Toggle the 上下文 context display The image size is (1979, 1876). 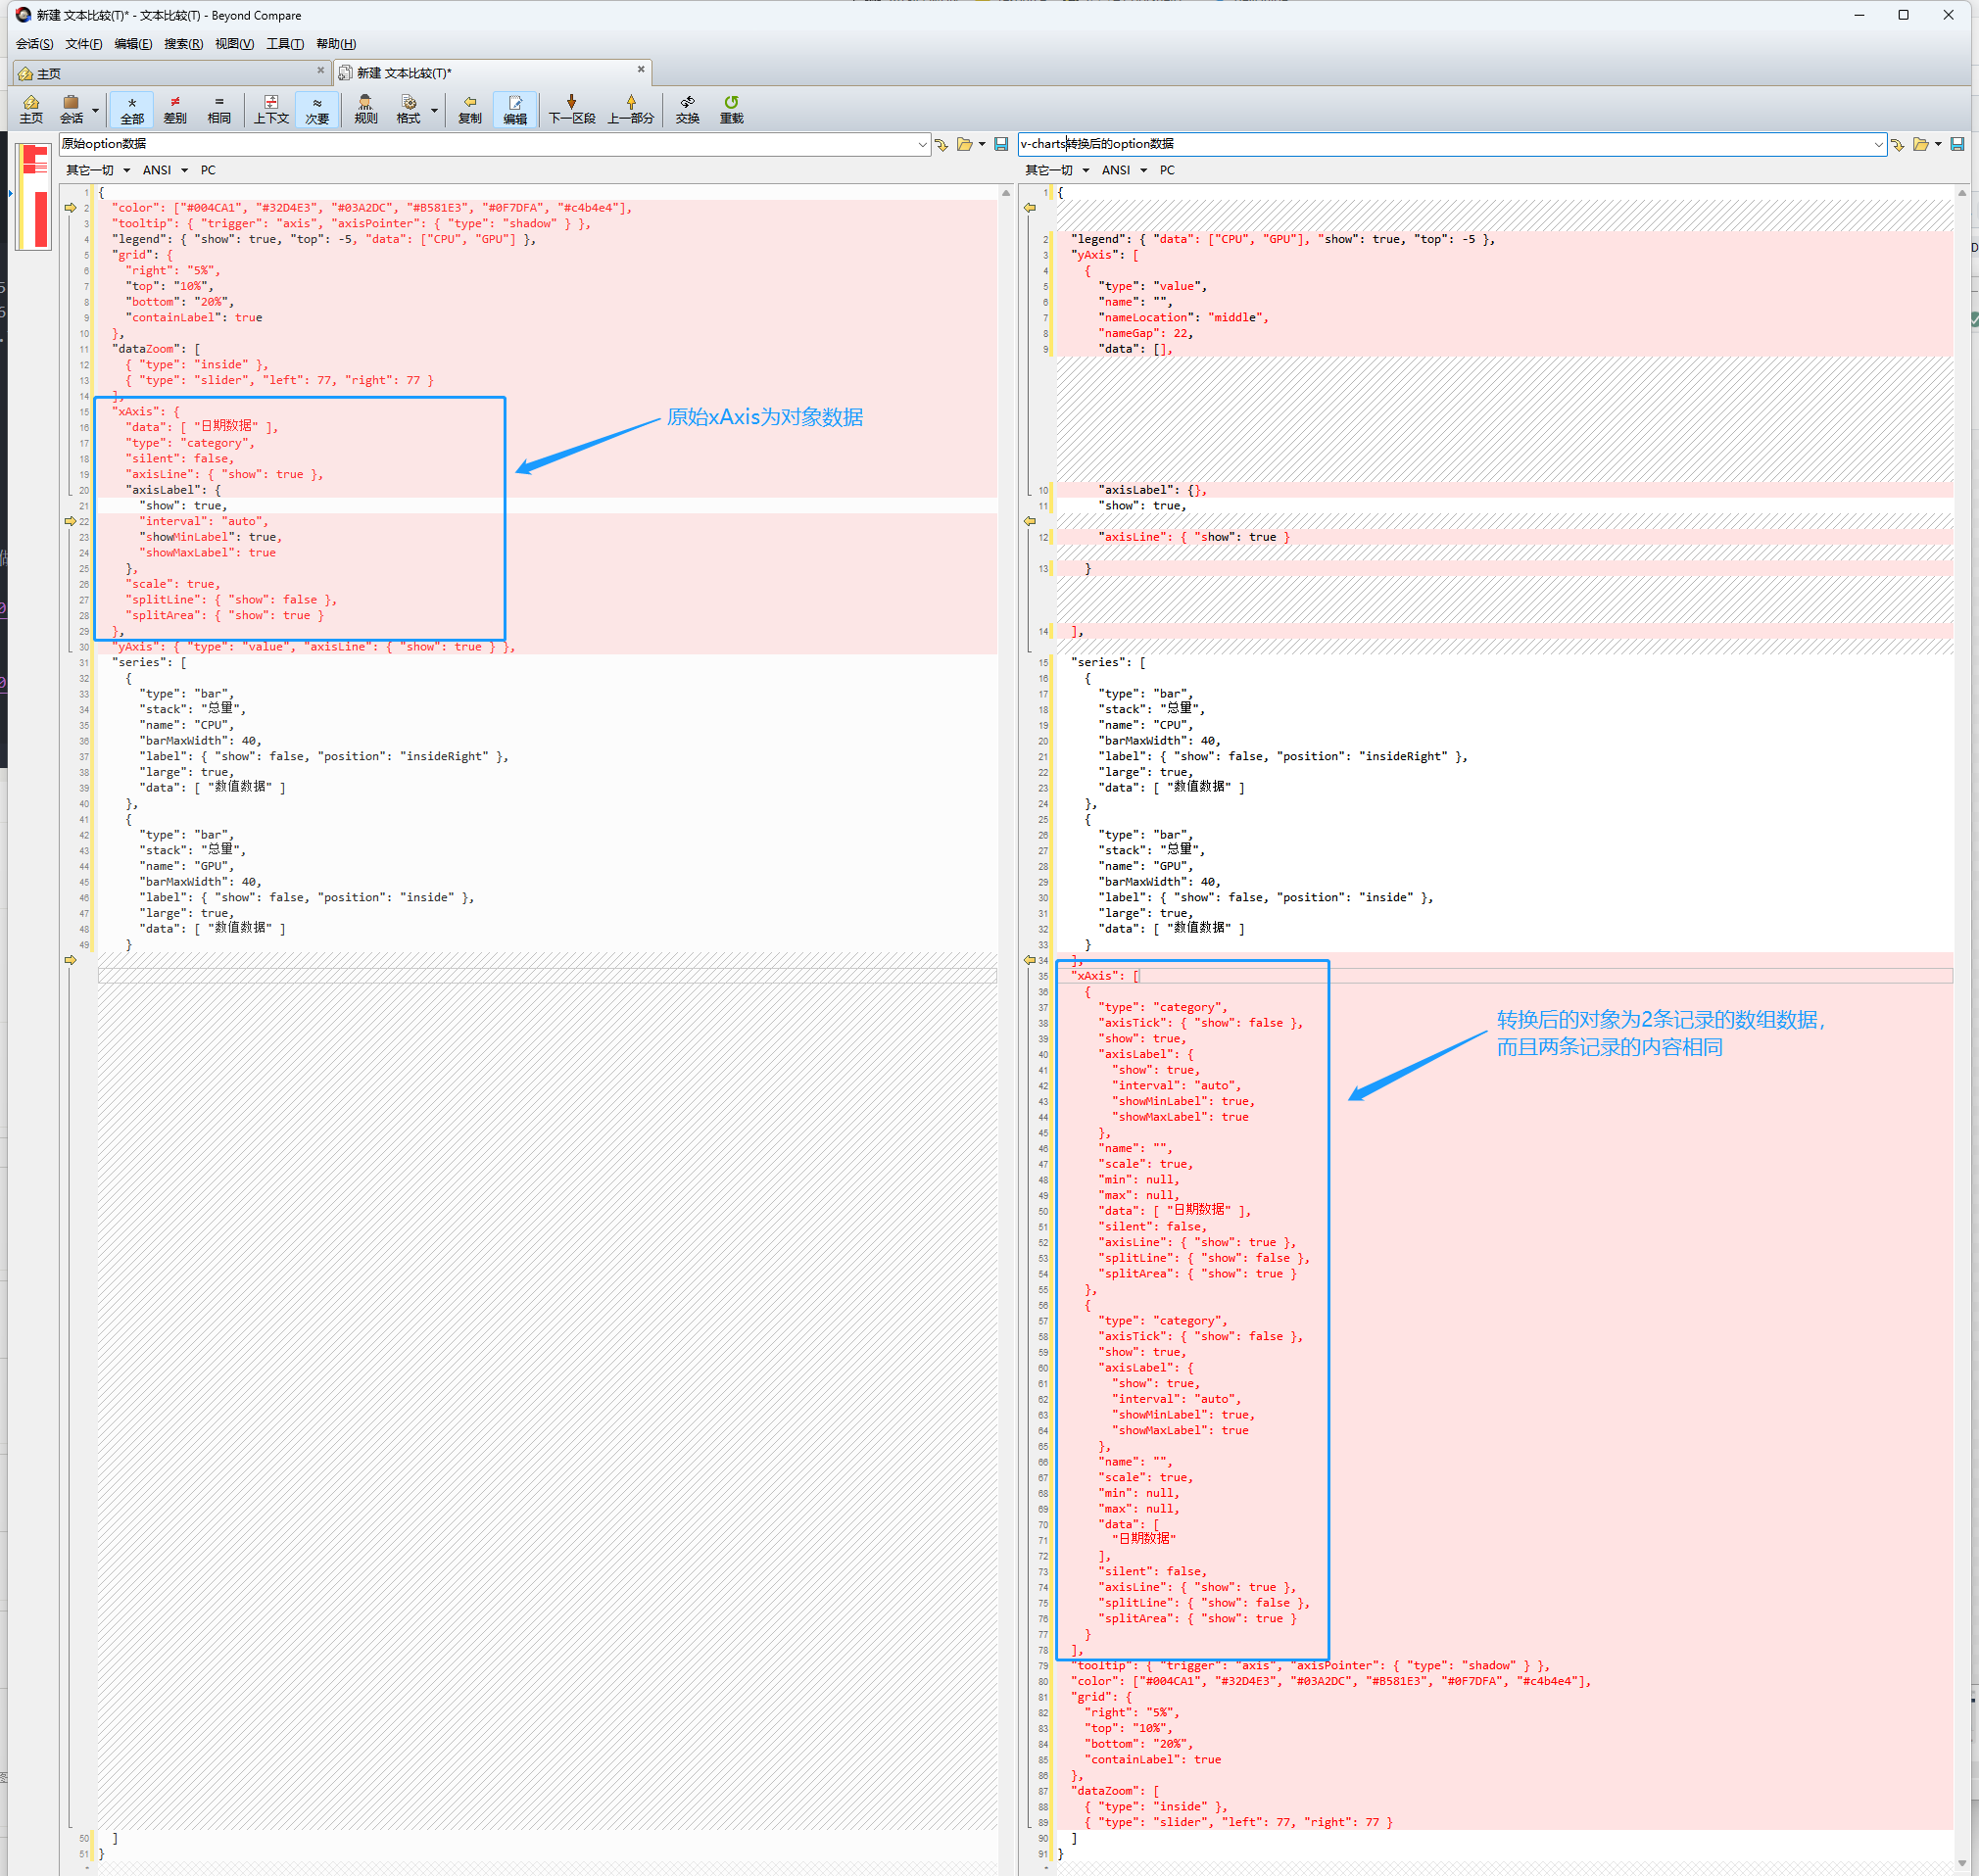point(271,109)
